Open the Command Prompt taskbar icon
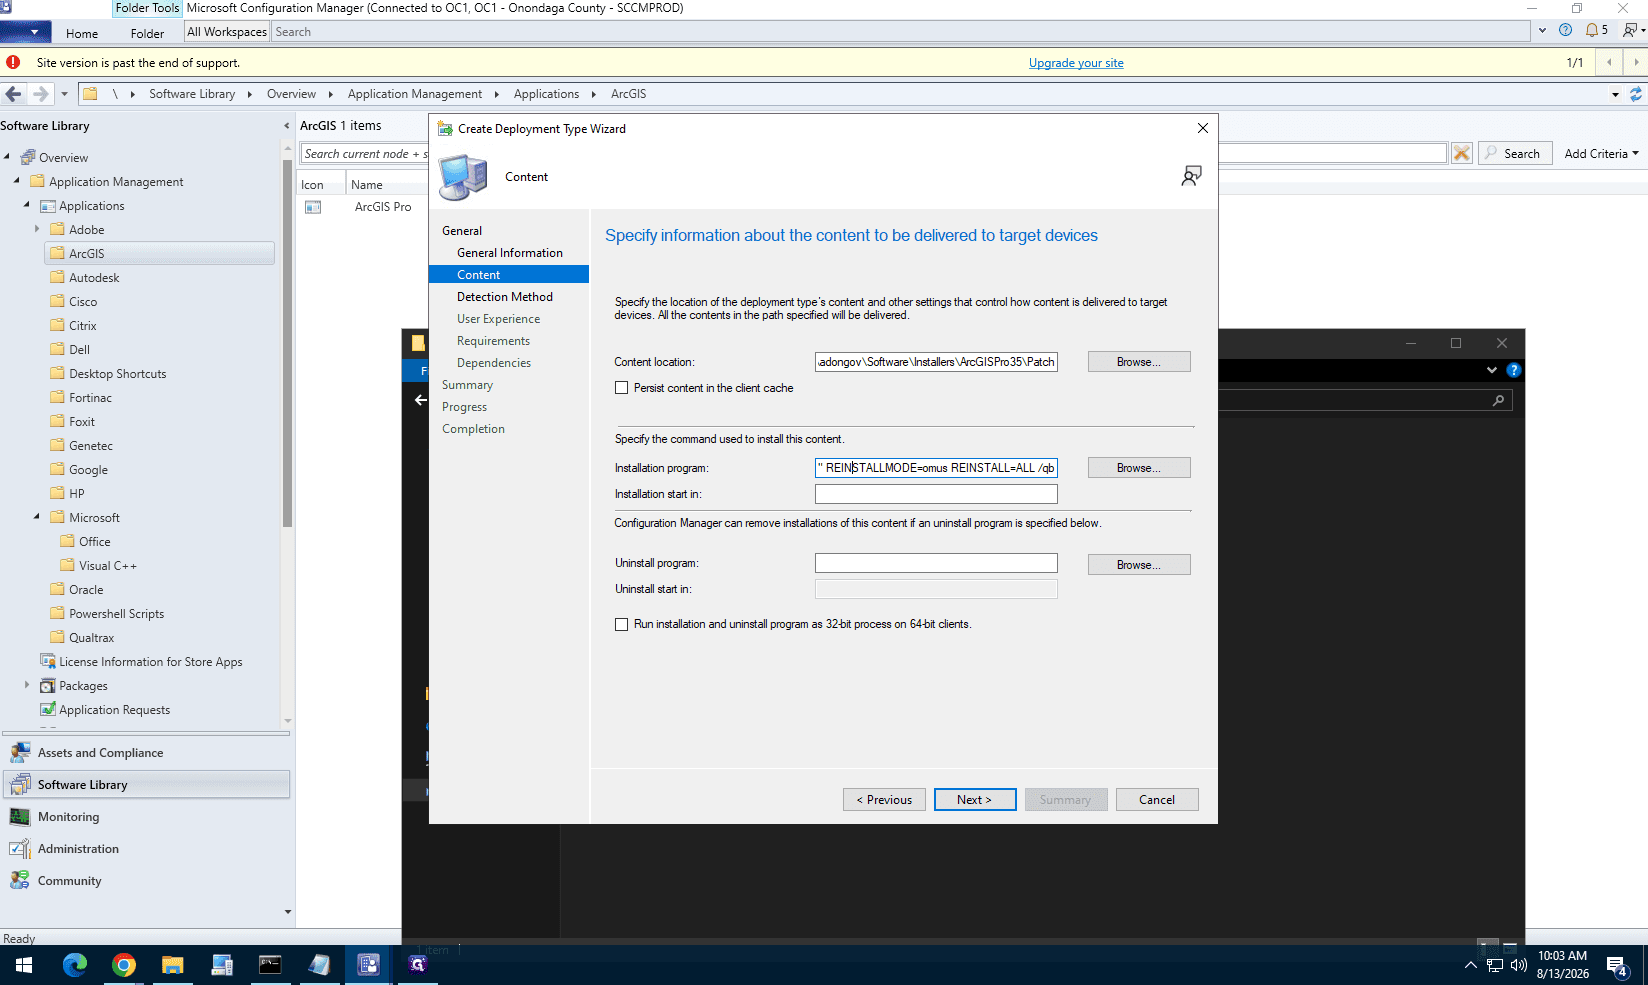 point(271,965)
